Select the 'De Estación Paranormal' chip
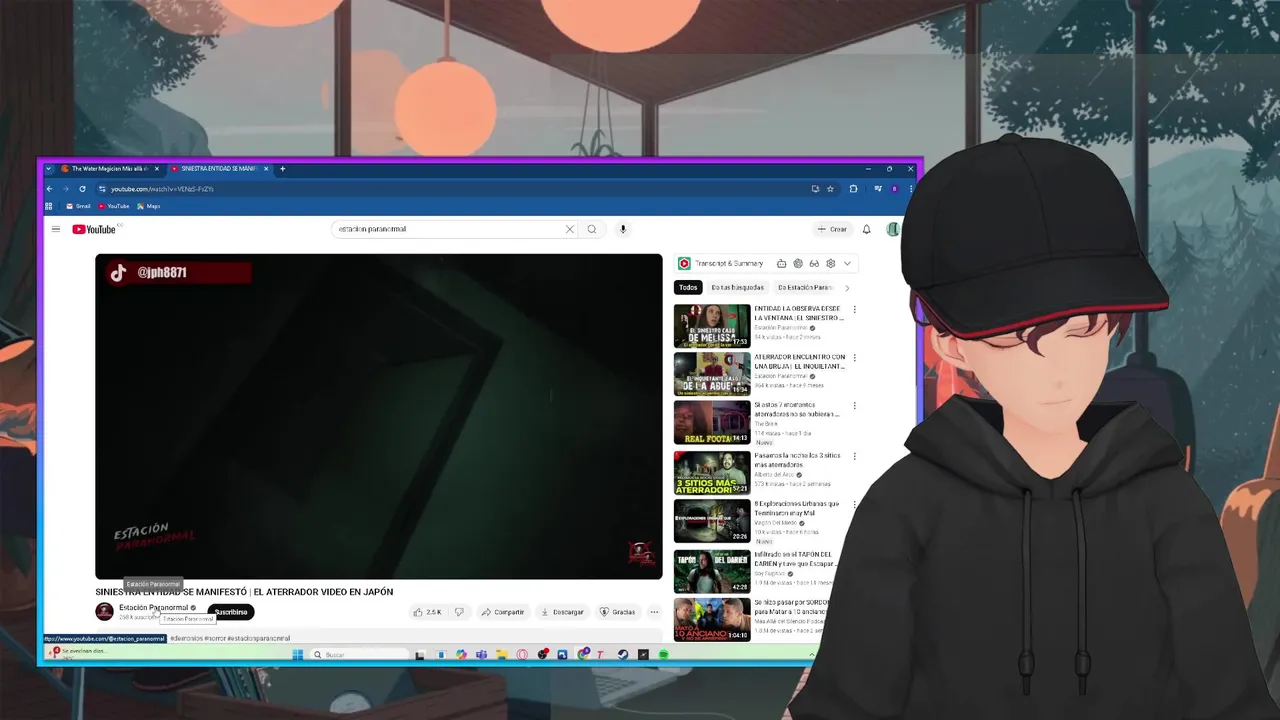 coord(804,287)
